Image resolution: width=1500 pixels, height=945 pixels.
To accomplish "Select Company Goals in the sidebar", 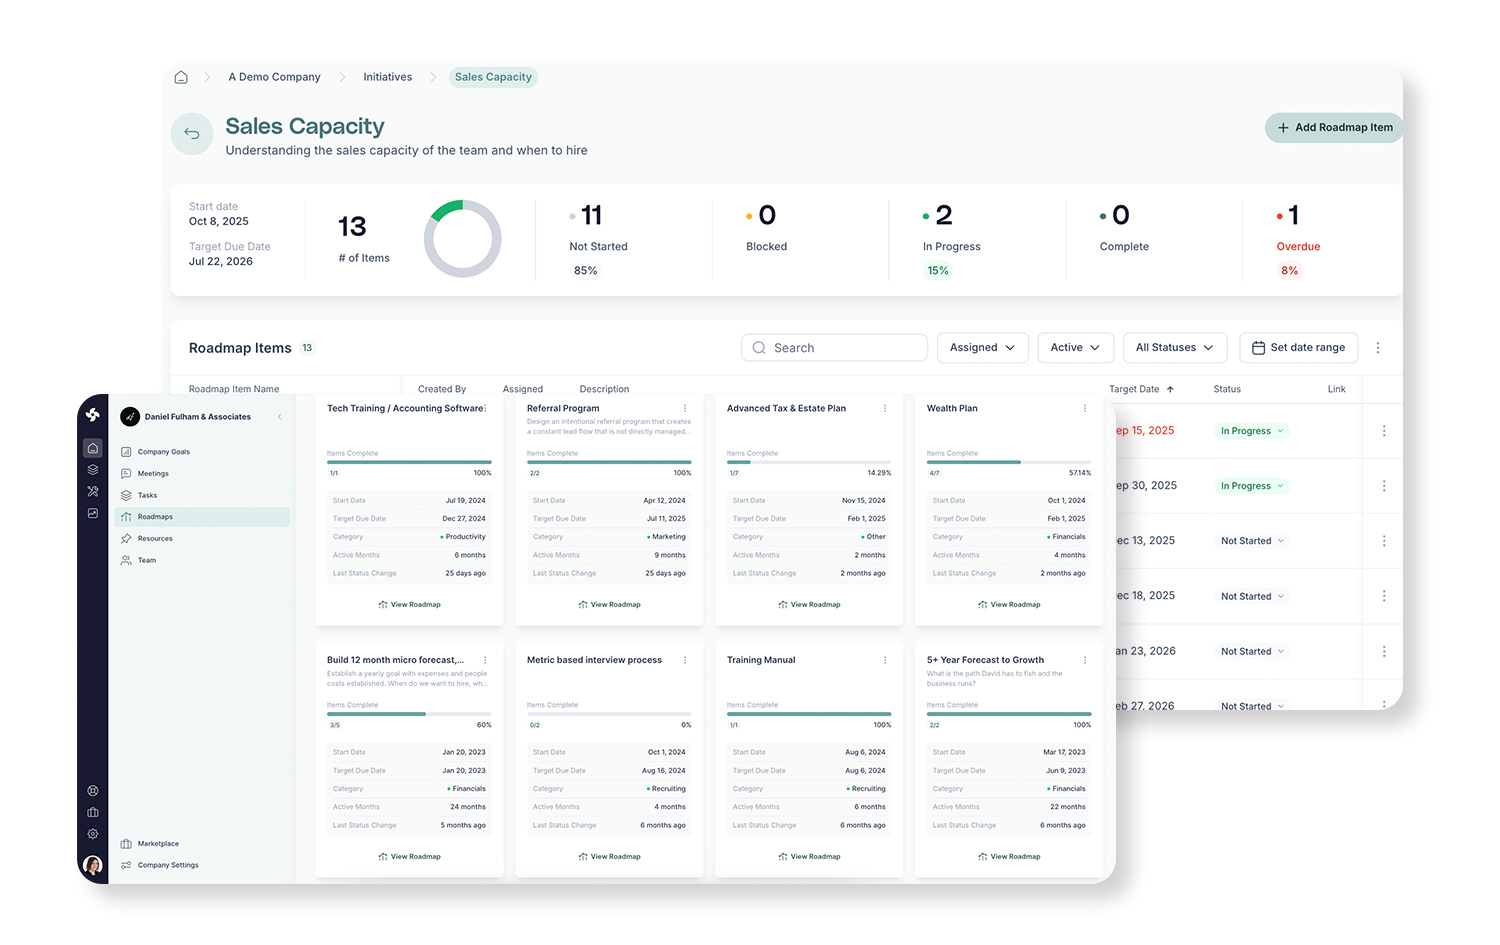I will click(x=163, y=452).
